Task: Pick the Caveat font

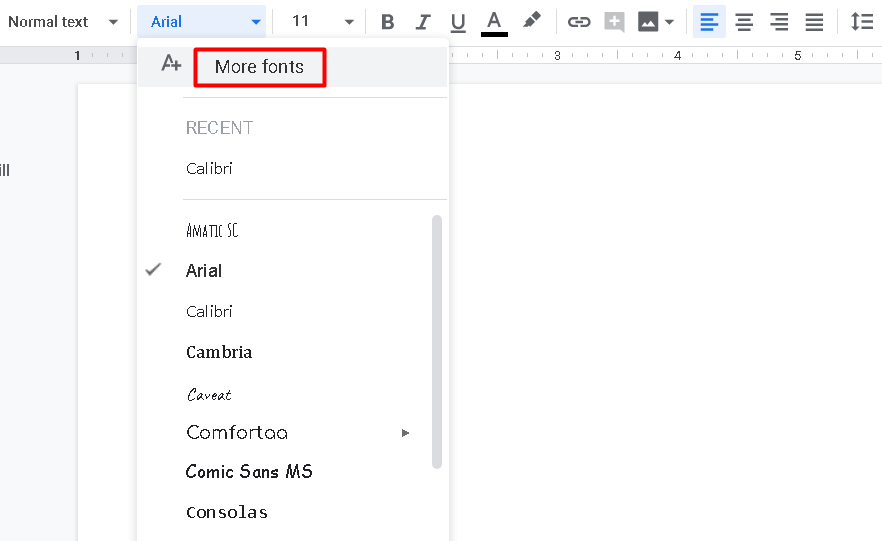Action: 209,394
